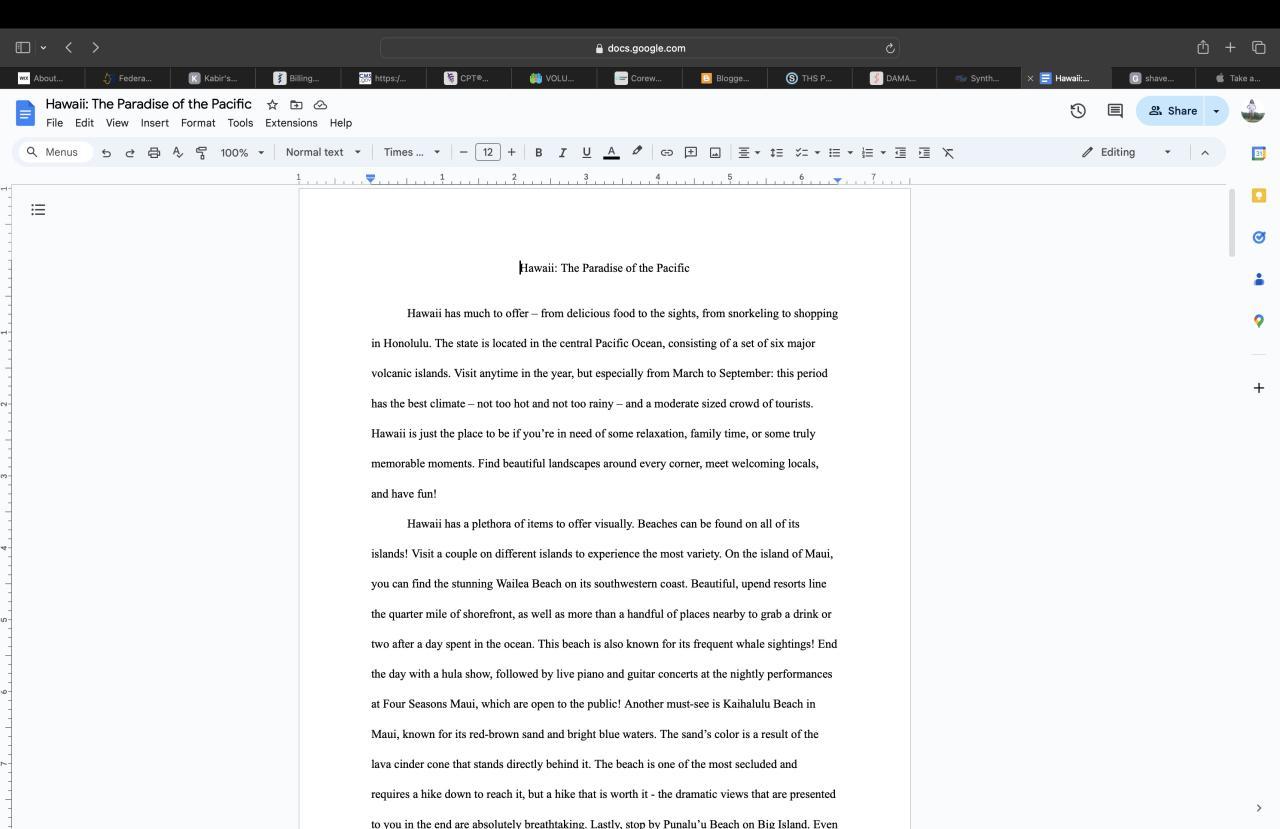The height and width of the screenshot is (829, 1280).
Task: Run spelling and grammar check icon
Action: (x=178, y=152)
